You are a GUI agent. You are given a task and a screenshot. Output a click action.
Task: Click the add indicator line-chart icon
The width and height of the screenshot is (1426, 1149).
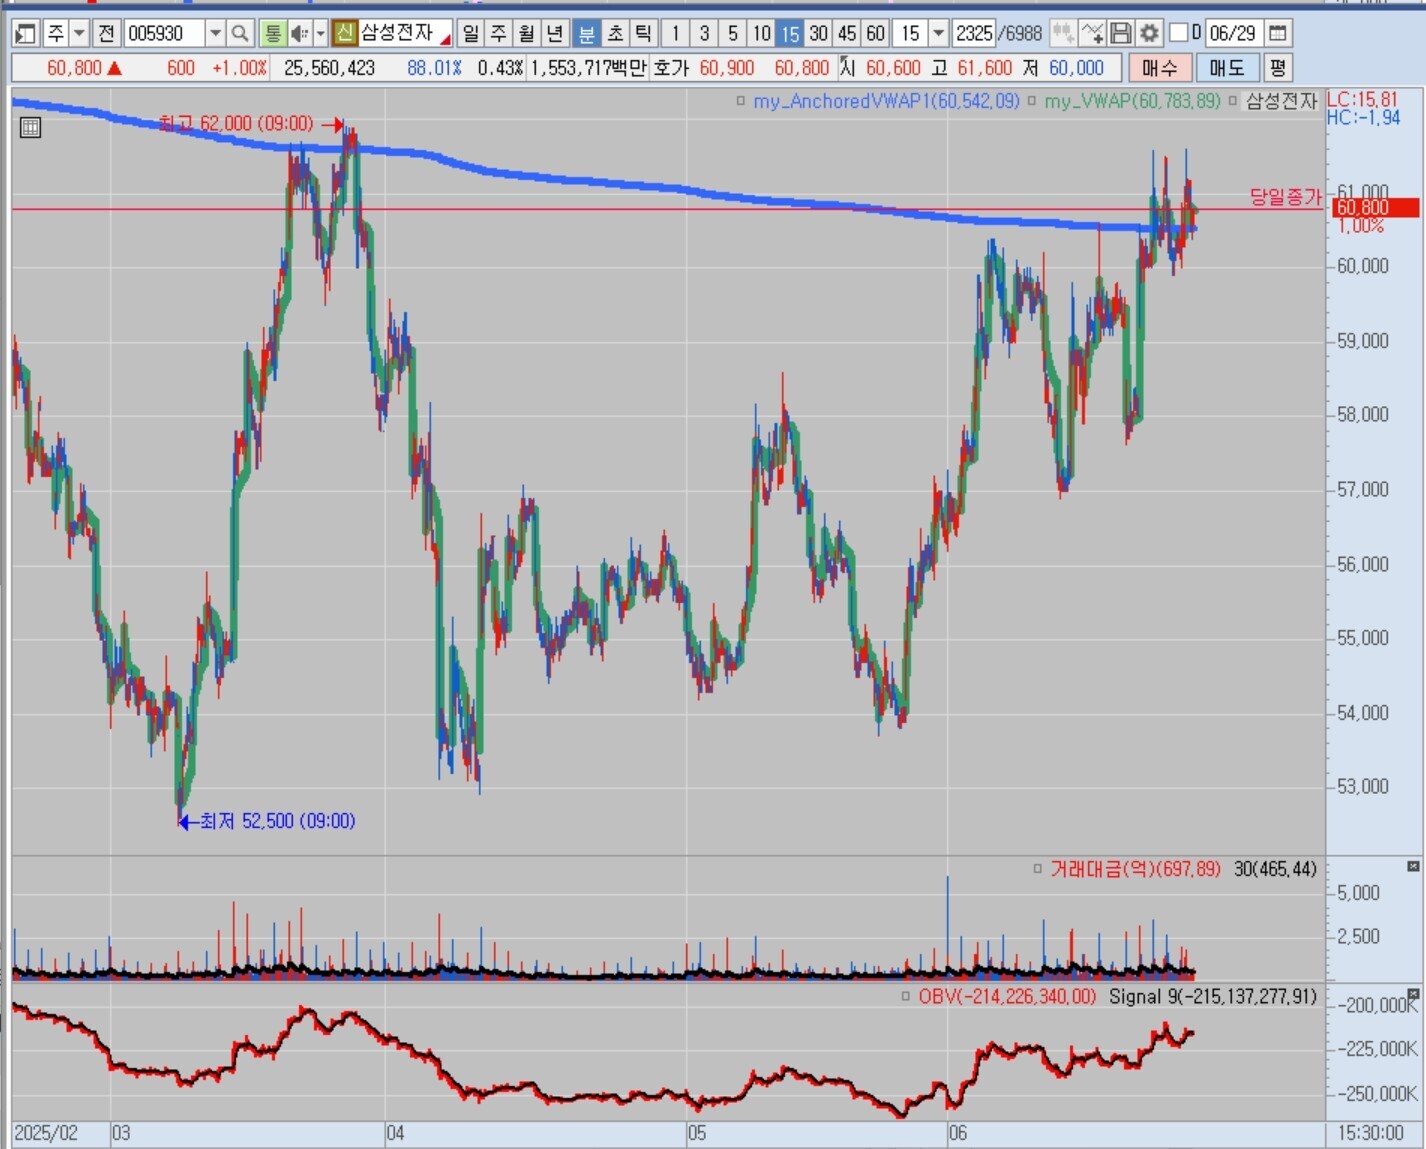(x=1092, y=34)
